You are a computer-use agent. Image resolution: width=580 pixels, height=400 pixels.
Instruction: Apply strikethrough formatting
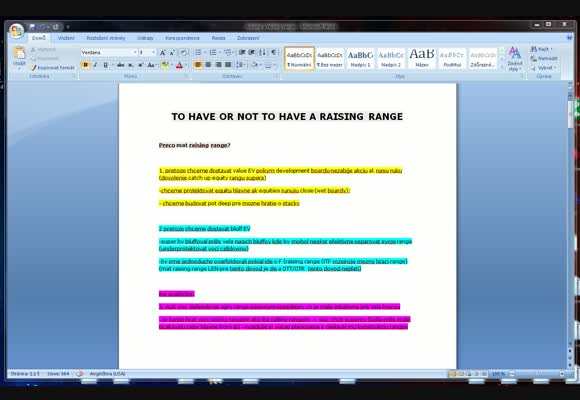click(x=120, y=65)
